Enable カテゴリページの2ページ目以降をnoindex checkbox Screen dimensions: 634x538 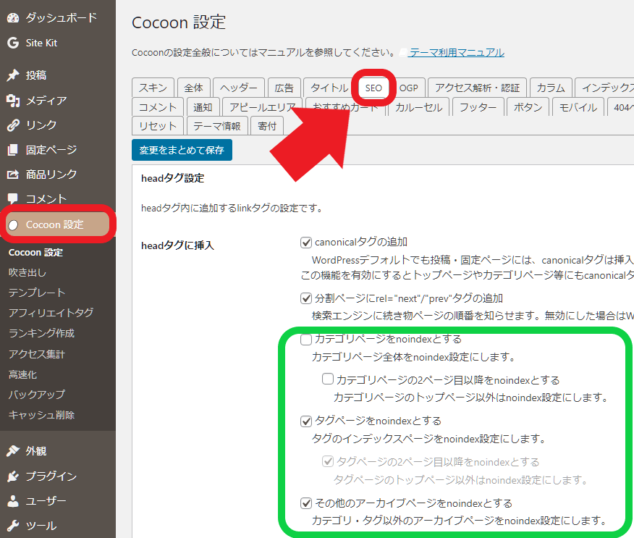328,380
